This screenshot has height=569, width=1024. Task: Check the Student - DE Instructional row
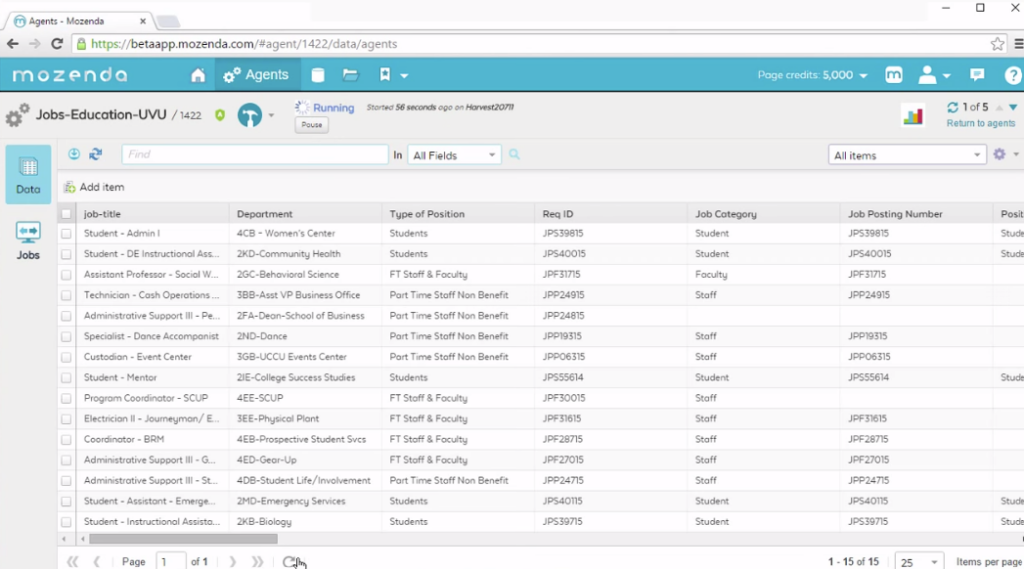pos(66,254)
